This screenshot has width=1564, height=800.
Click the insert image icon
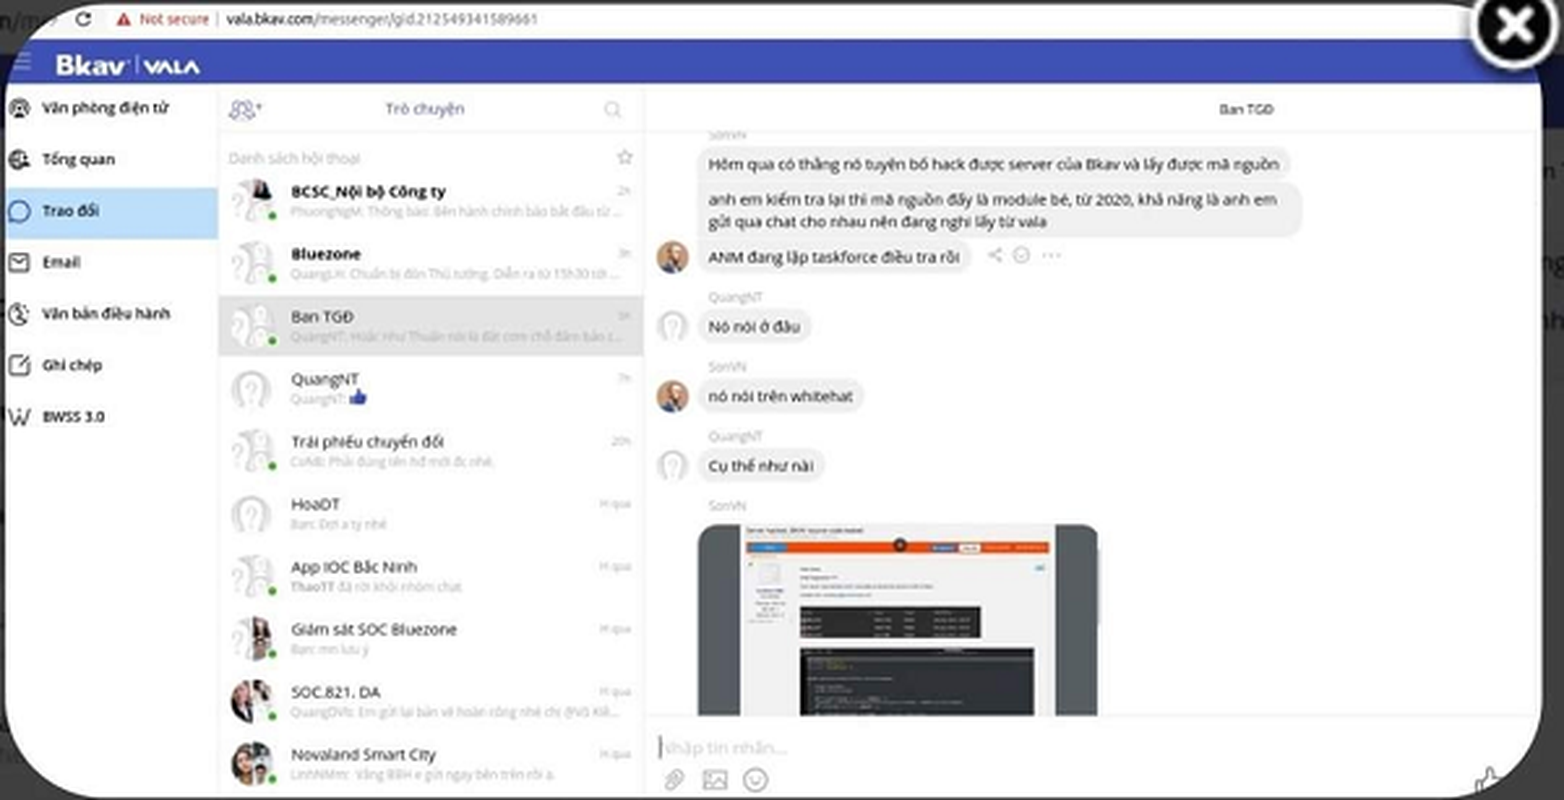coord(715,780)
